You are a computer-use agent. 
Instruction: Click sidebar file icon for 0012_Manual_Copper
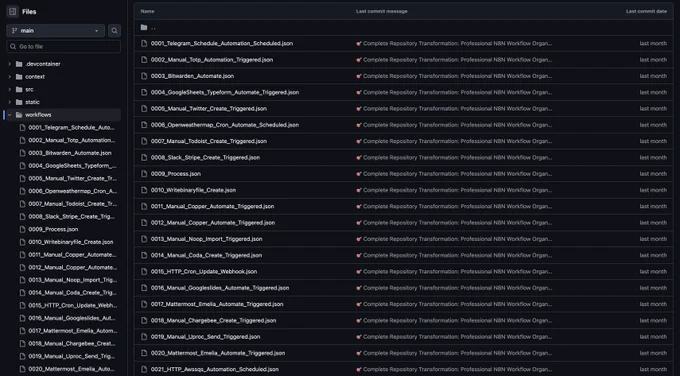tap(23, 267)
